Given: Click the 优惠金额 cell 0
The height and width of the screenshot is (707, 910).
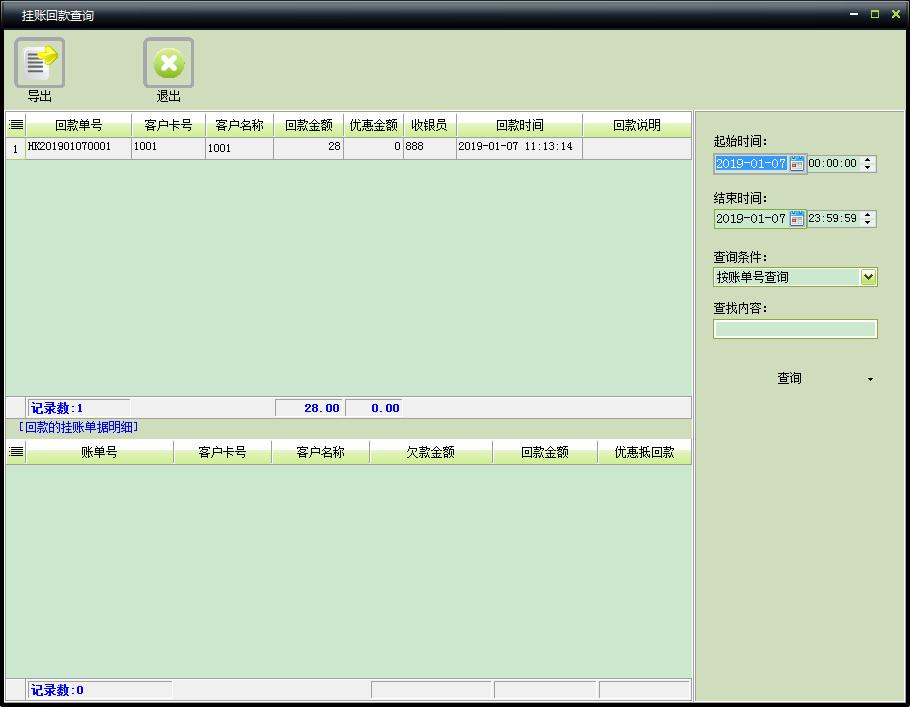Looking at the screenshot, I should tap(373, 147).
